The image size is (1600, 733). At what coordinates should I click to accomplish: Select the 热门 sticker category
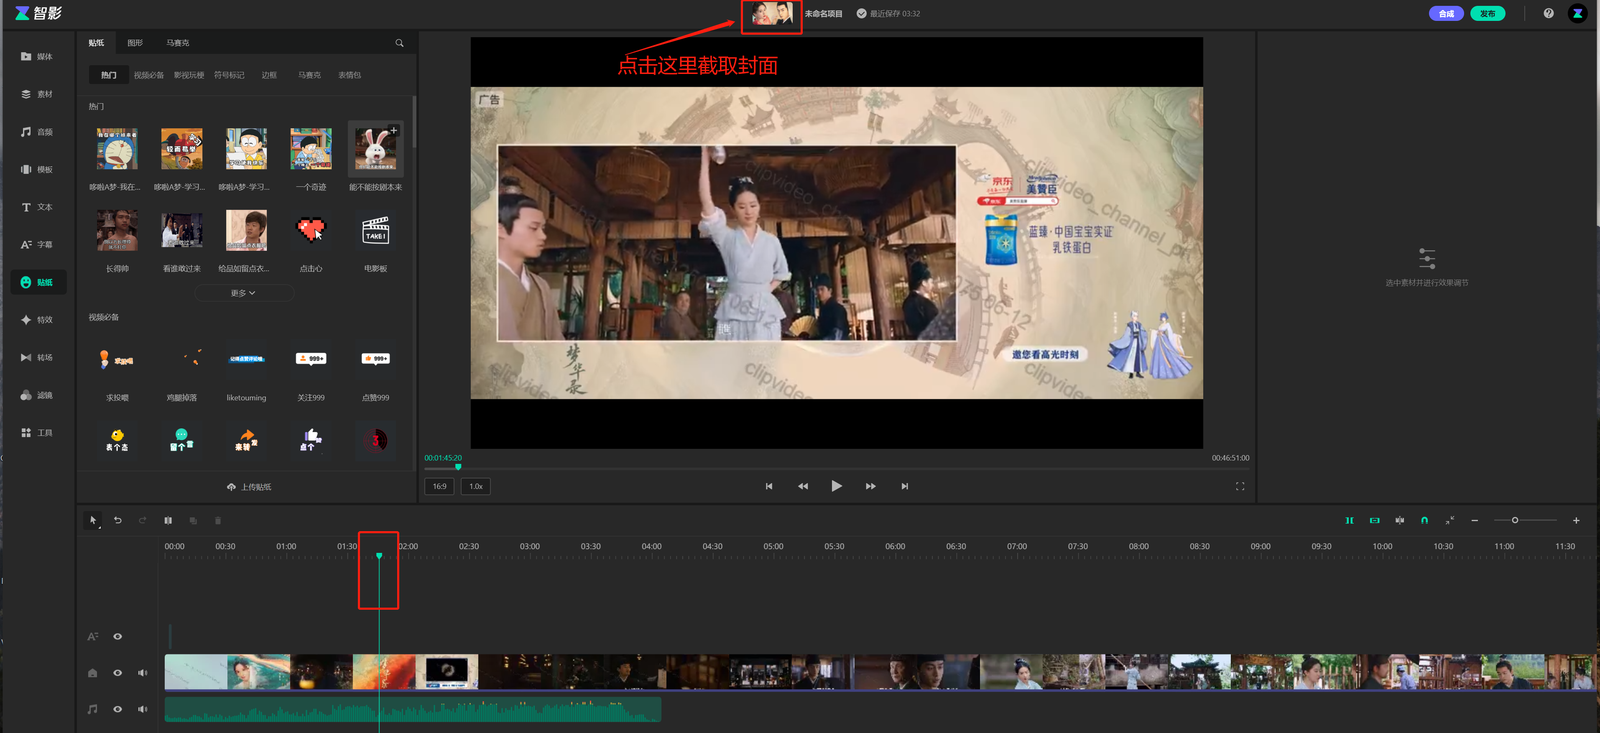(109, 75)
